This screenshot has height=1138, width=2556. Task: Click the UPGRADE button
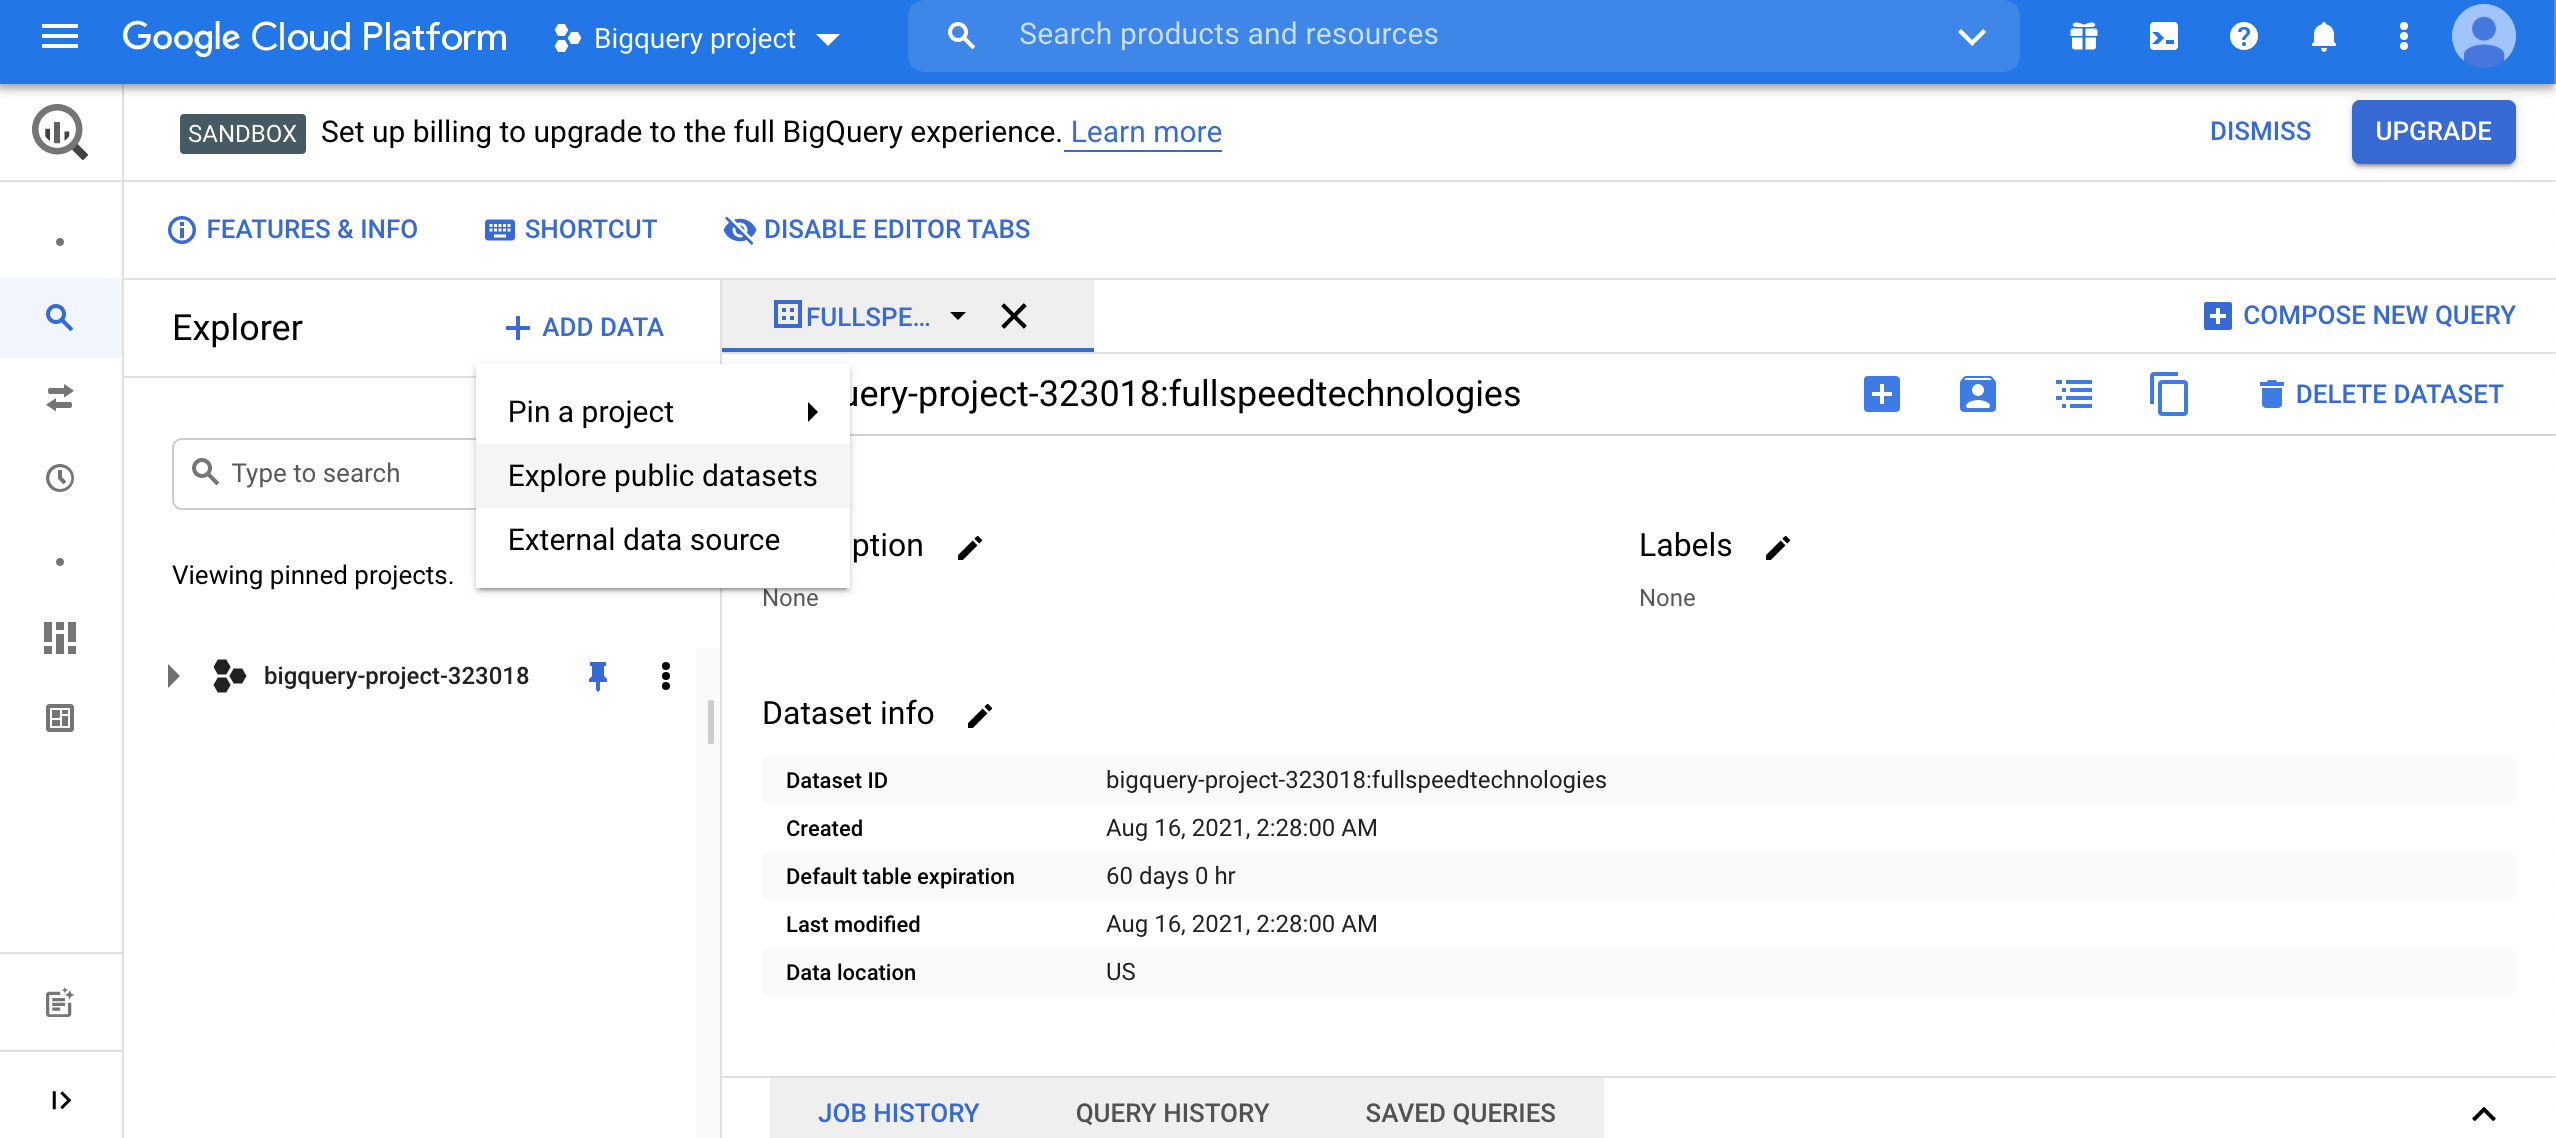2433,132
